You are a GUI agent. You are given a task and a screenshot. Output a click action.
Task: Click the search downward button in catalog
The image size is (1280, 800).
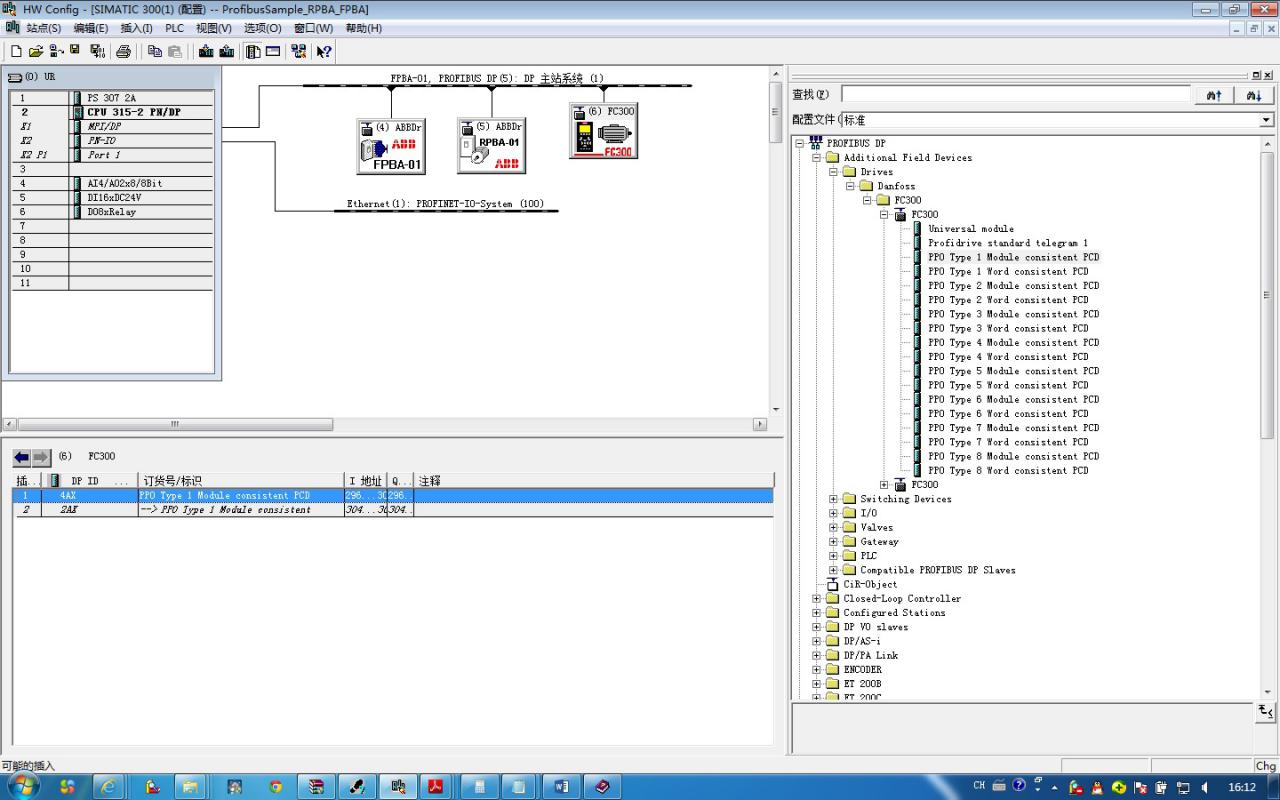coord(1254,95)
